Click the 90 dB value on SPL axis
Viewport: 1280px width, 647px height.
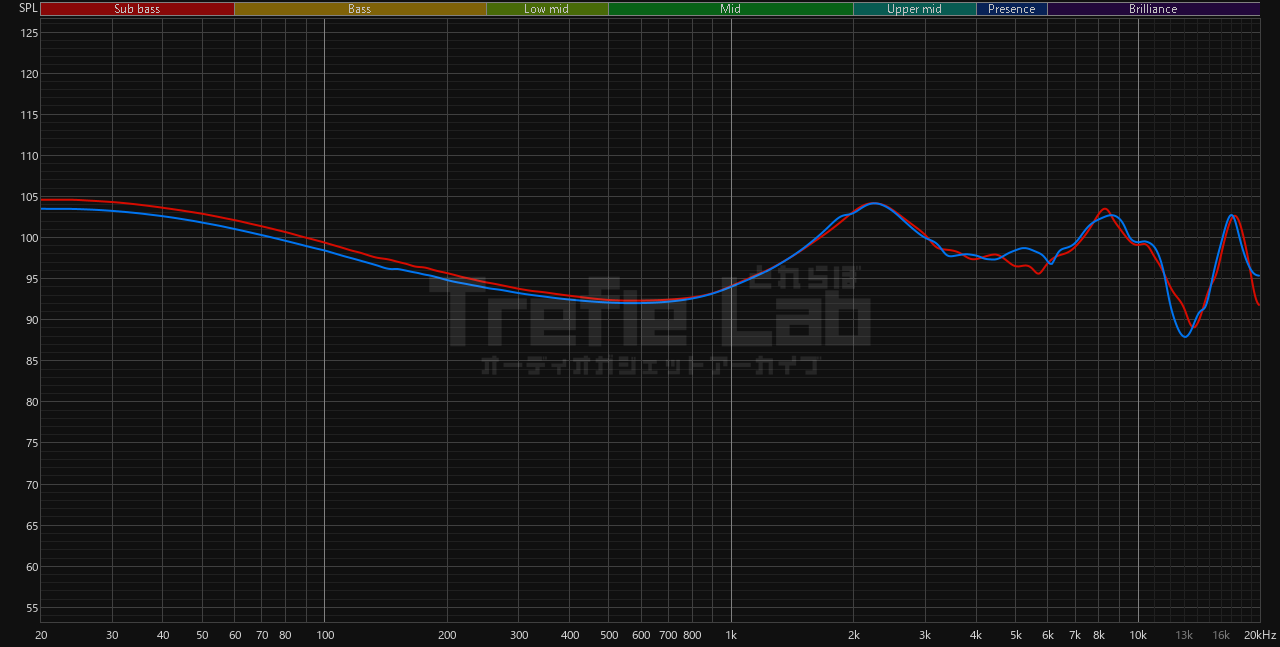29,320
